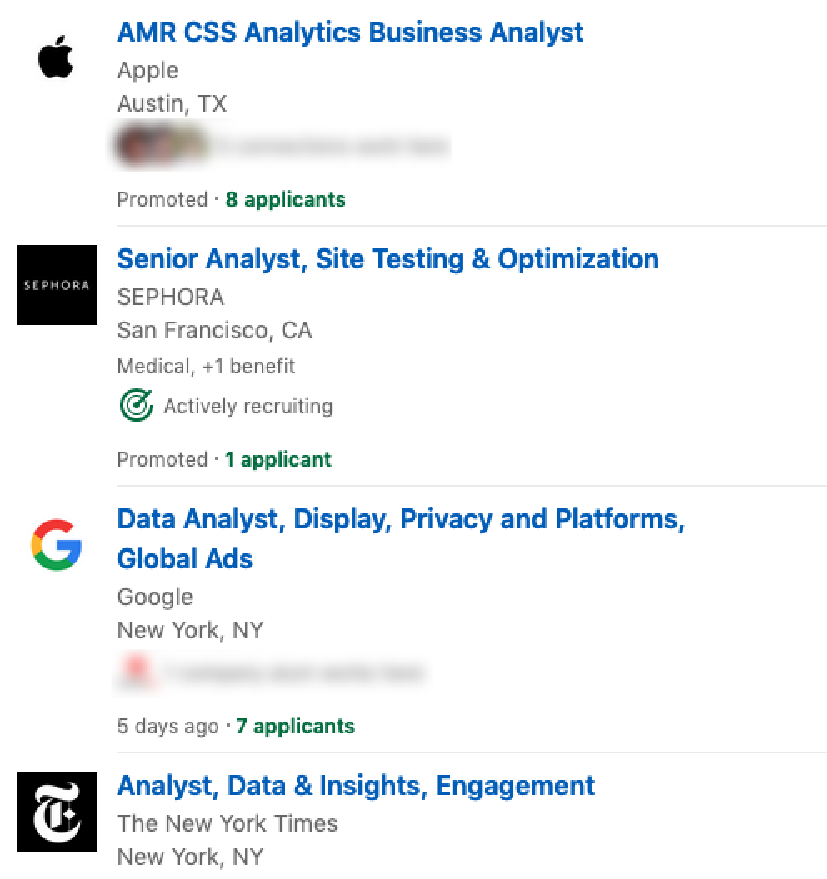
Task: Click The New York Times logo
Action: pyautogui.click(x=57, y=811)
